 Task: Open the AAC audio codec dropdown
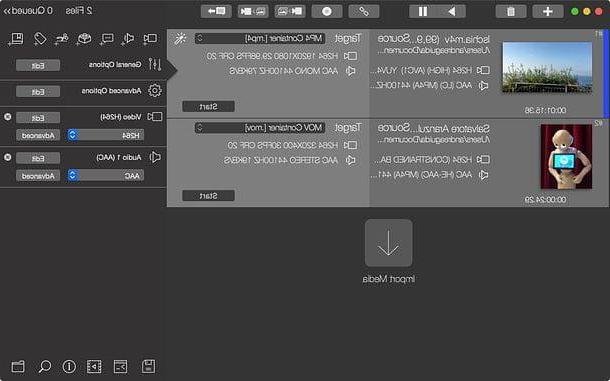pos(105,176)
